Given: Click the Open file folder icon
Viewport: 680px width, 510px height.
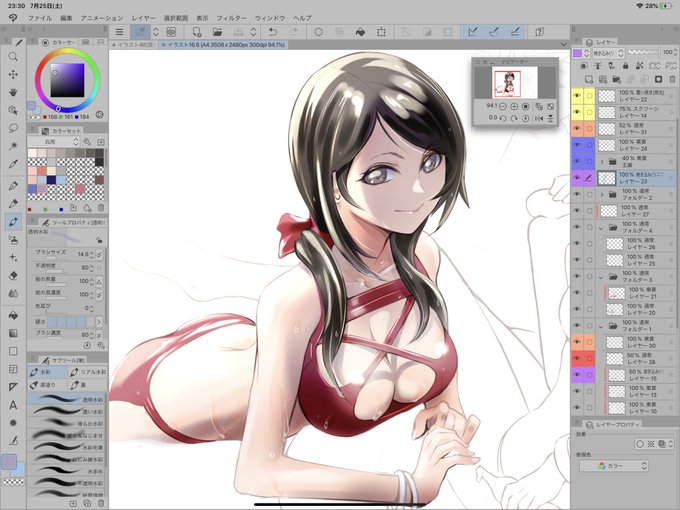Looking at the screenshot, I should 217,32.
